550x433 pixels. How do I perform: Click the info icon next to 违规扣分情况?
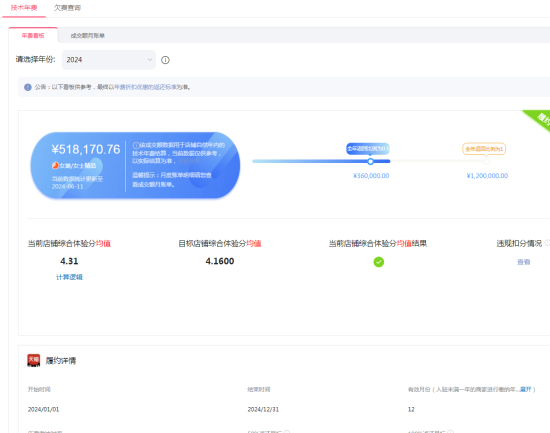[547, 243]
